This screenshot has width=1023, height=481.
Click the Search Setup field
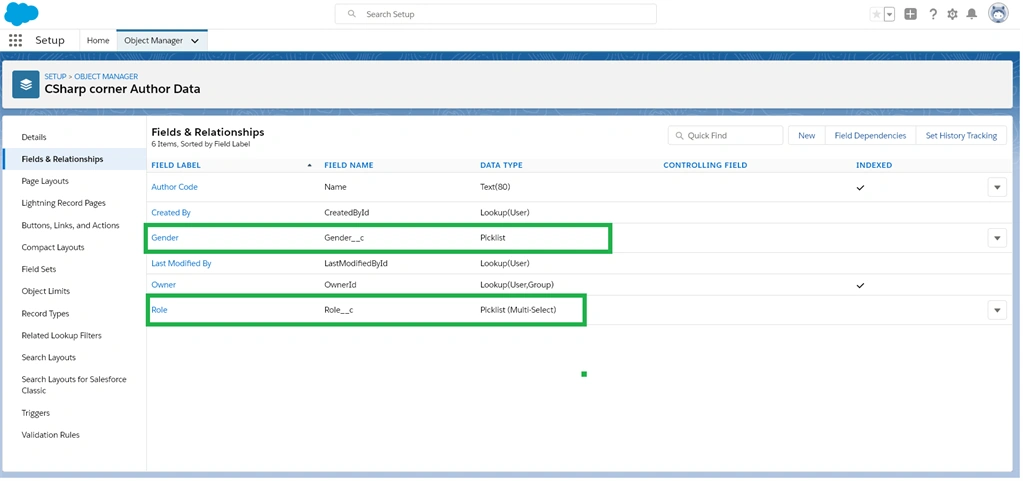[496, 14]
